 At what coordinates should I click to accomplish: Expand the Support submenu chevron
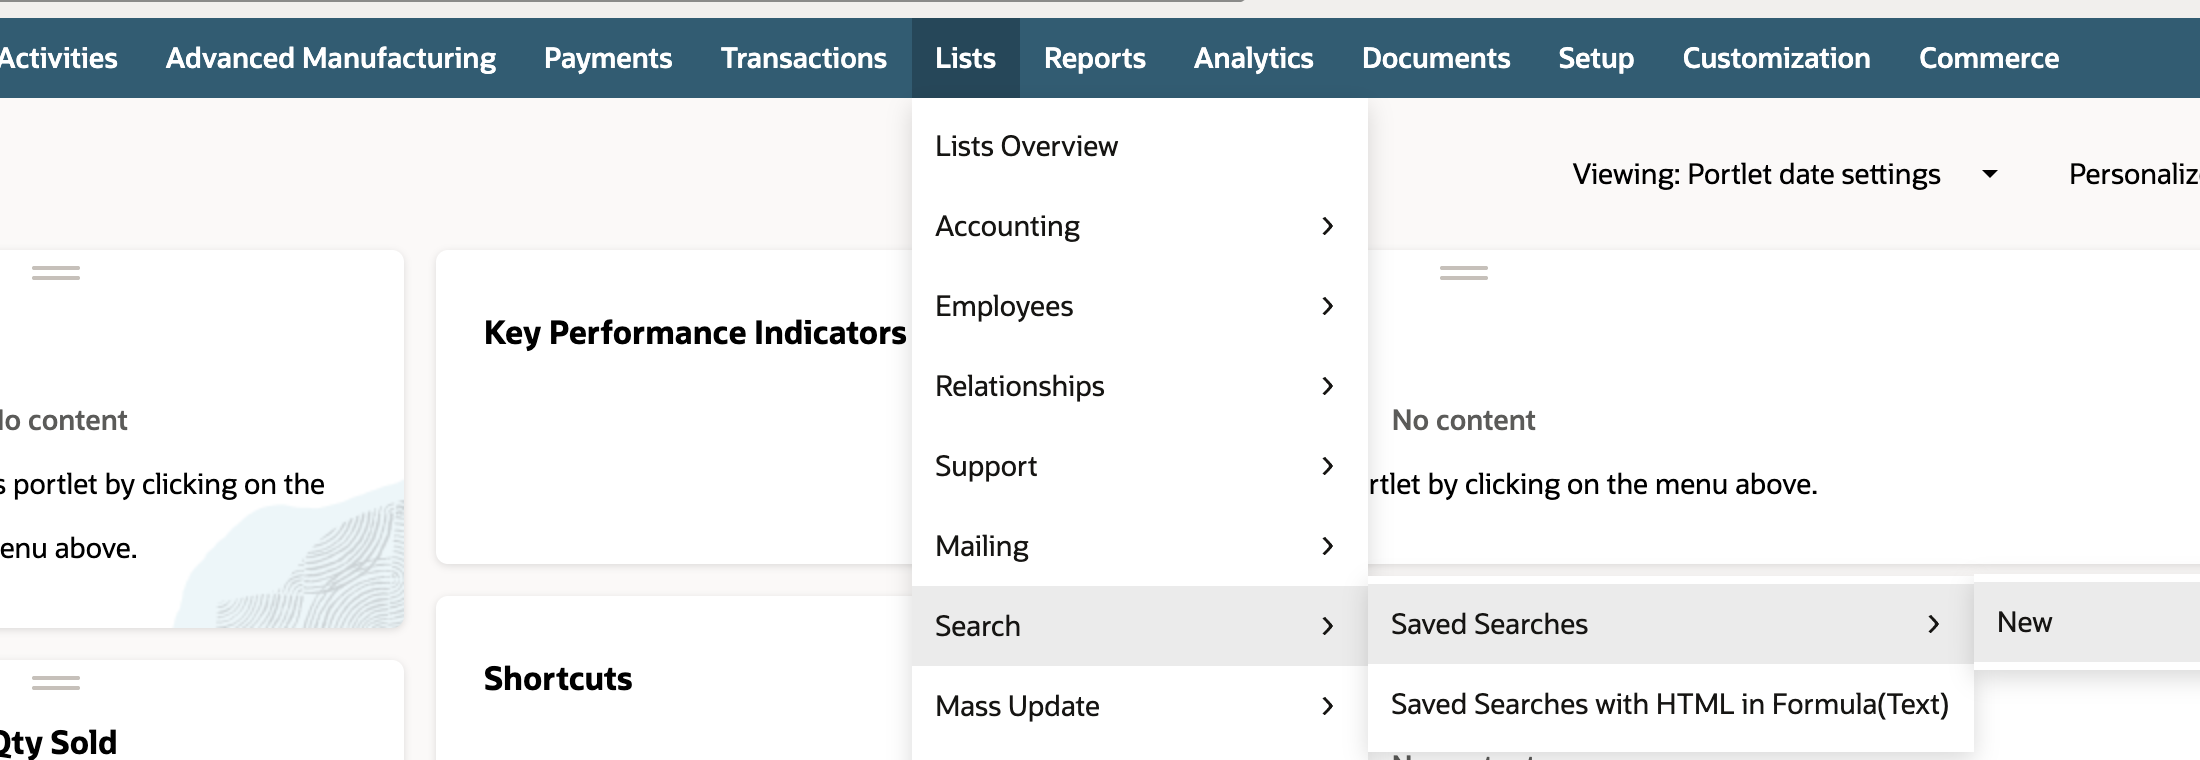(1328, 466)
